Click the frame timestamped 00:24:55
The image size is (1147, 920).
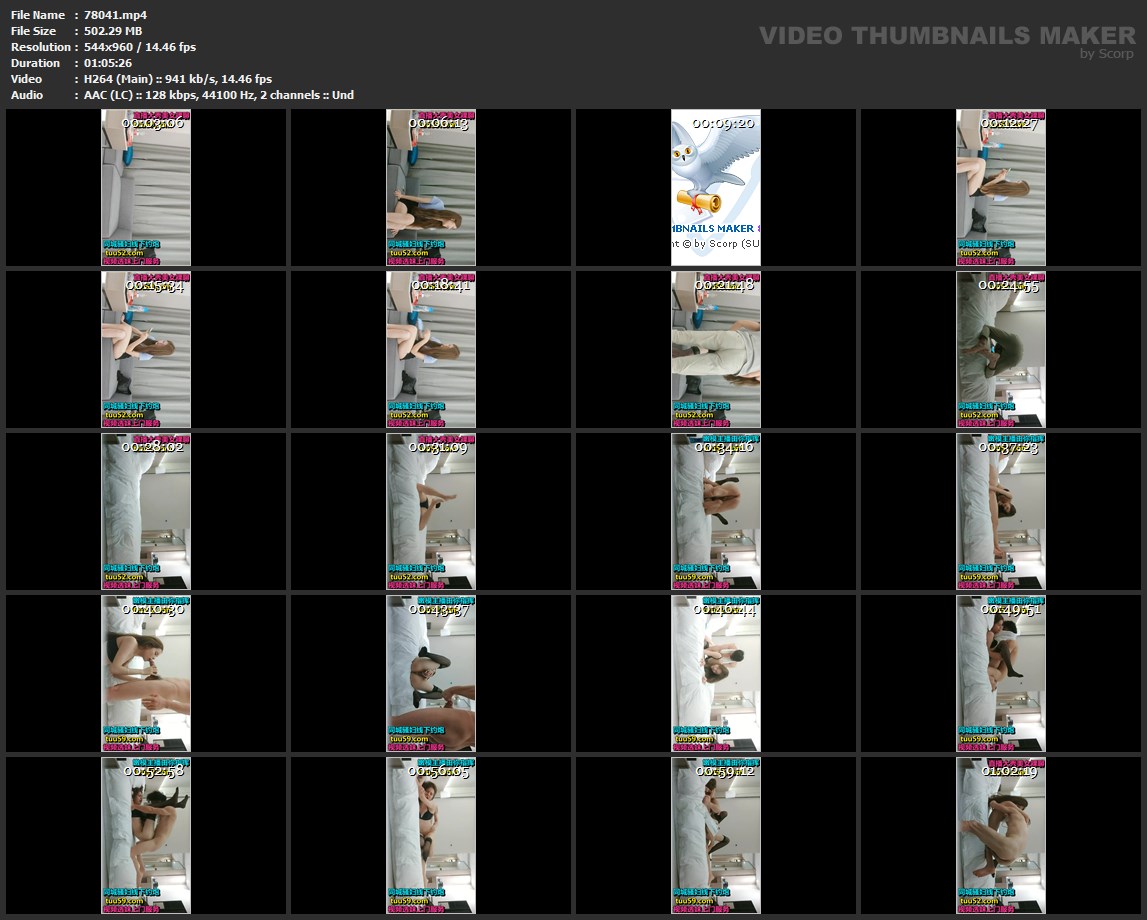[1000, 349]
